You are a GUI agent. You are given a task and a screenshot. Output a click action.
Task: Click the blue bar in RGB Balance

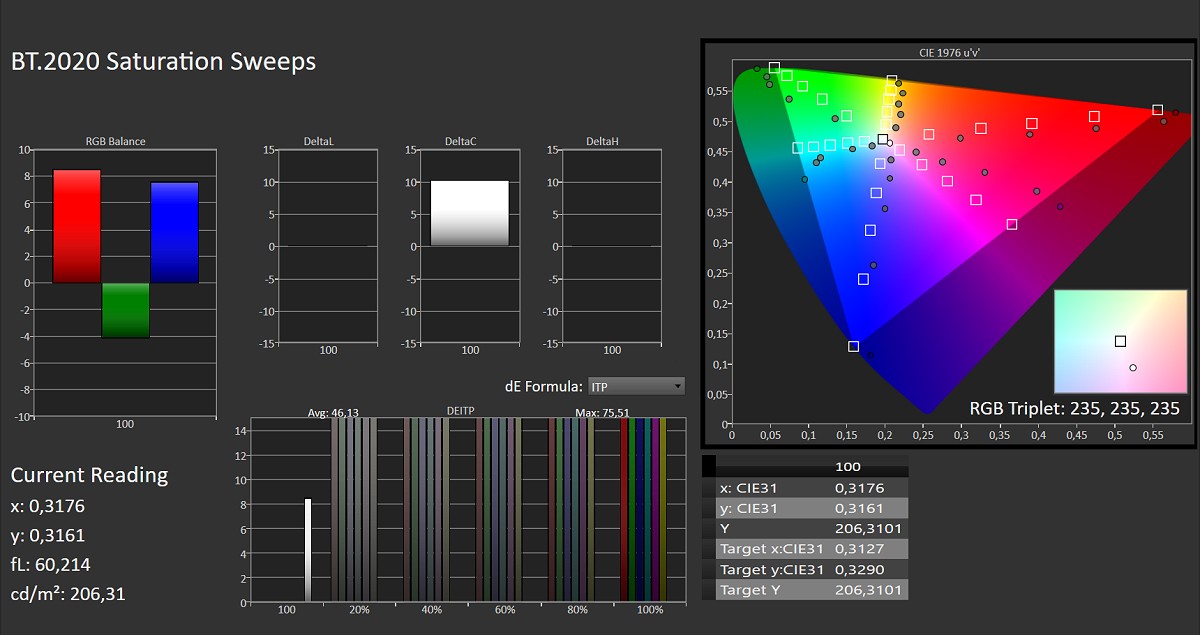point(174,232)
